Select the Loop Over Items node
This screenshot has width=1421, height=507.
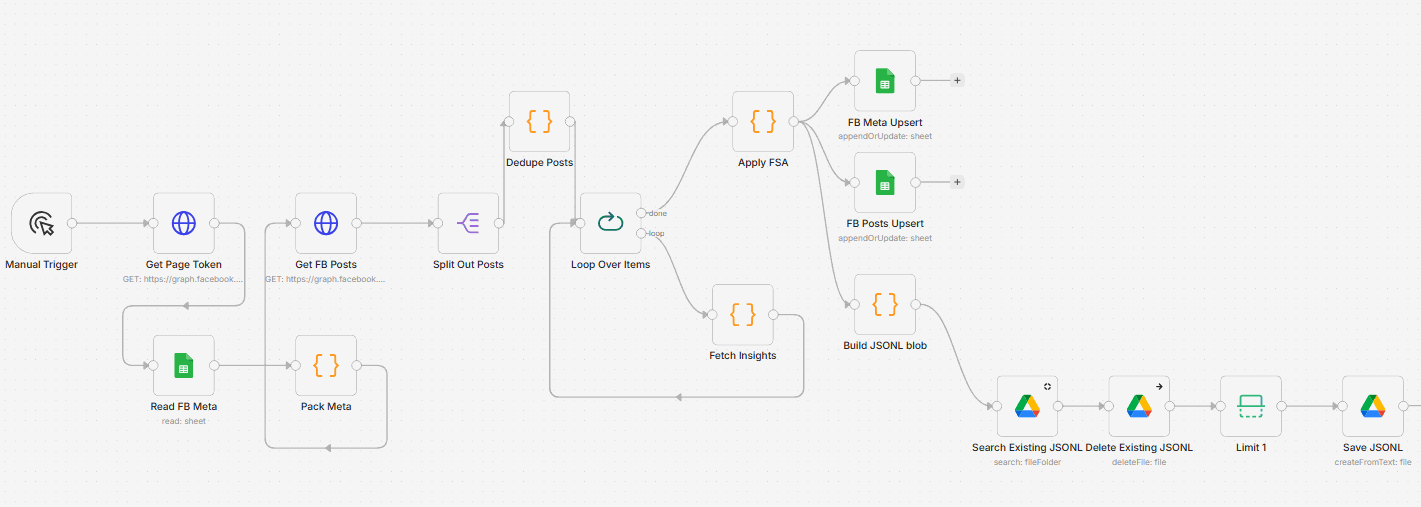tap(610, 223)
